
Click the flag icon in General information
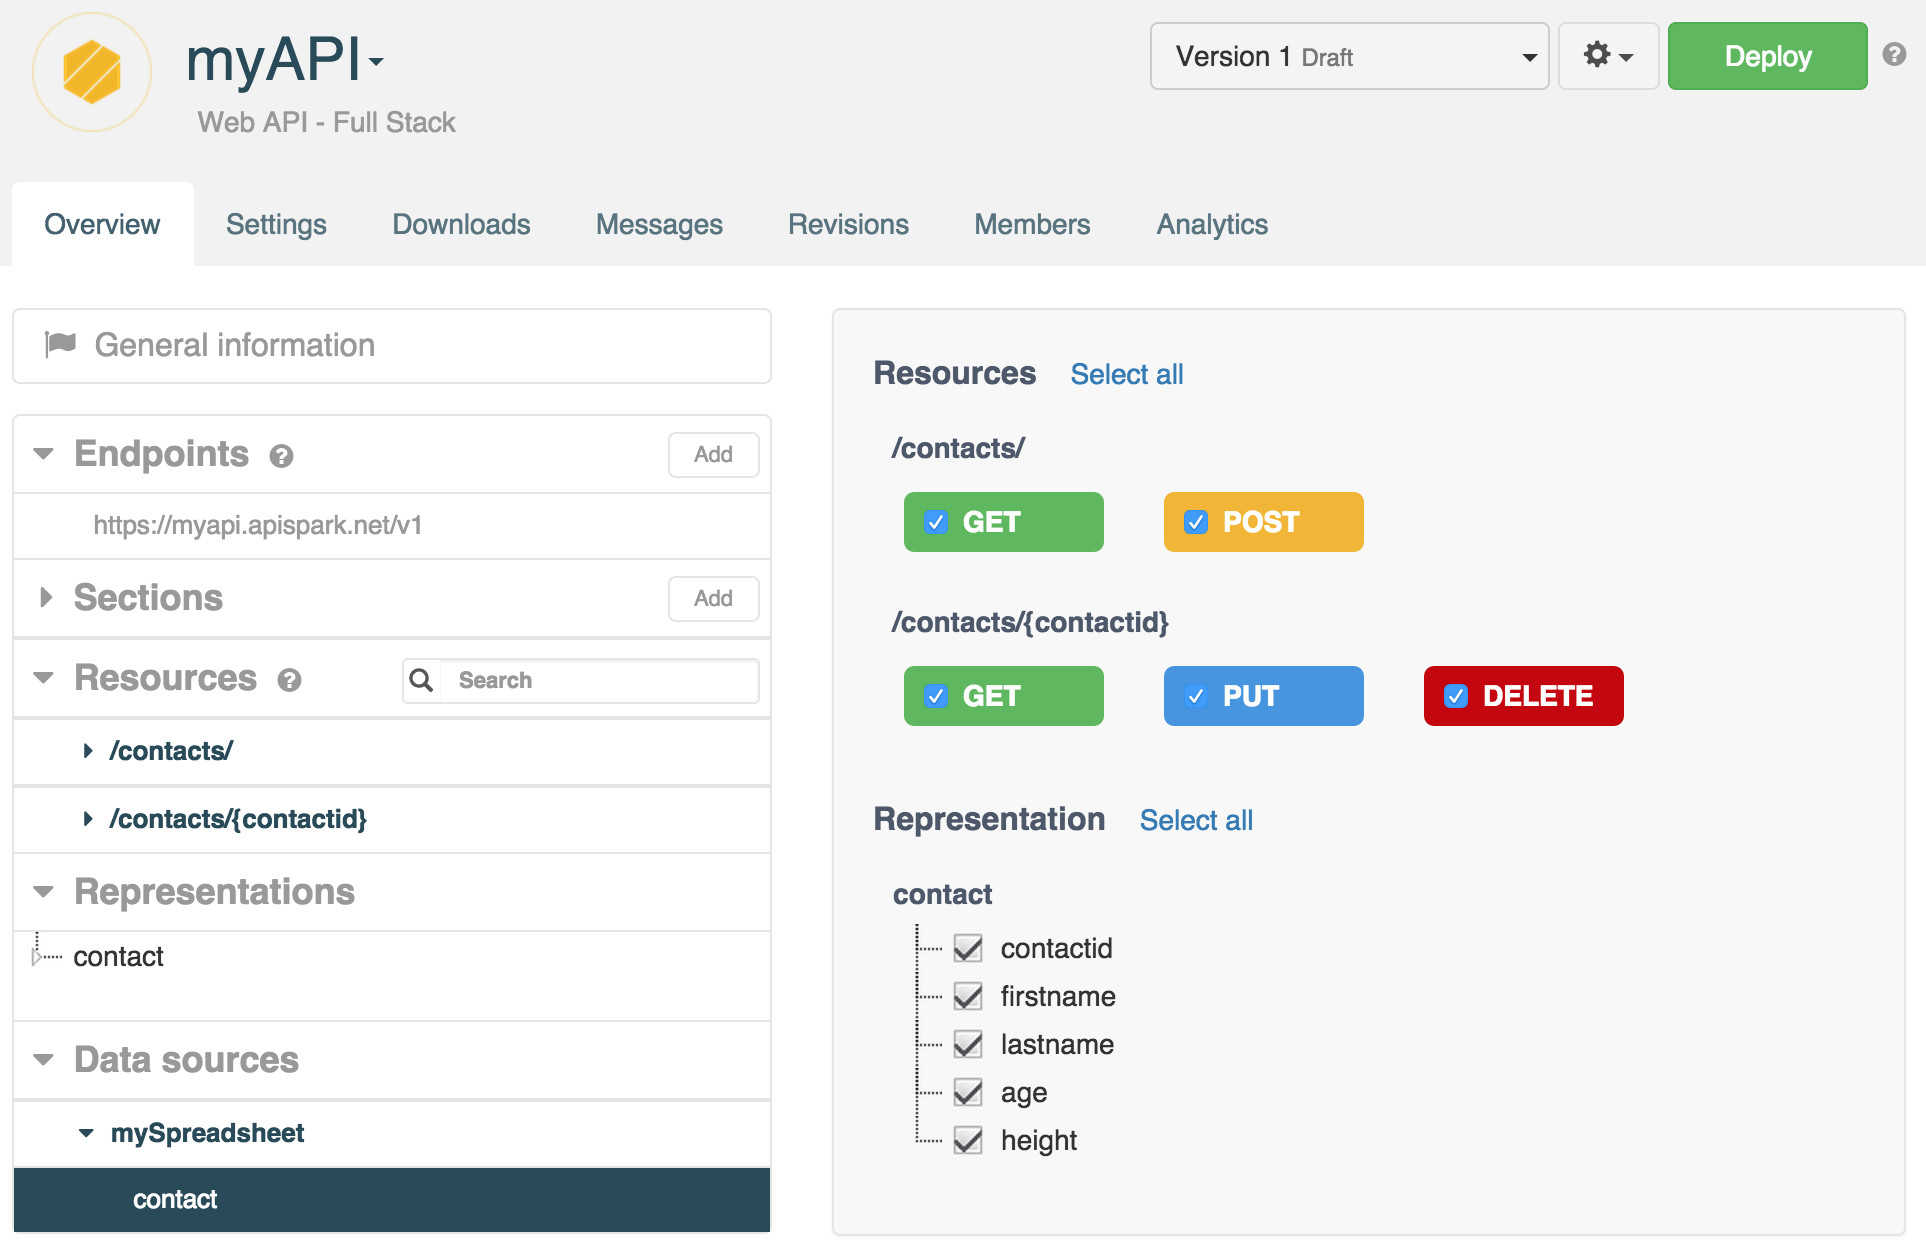pos(61,345)
